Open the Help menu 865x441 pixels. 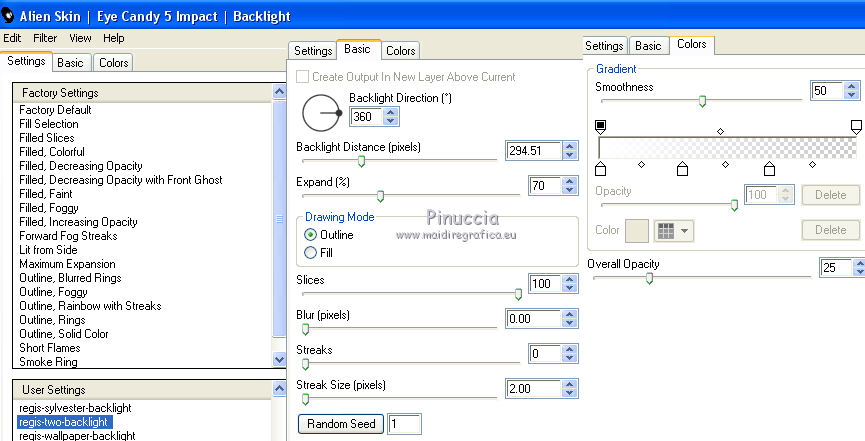[x=114, y=38]
